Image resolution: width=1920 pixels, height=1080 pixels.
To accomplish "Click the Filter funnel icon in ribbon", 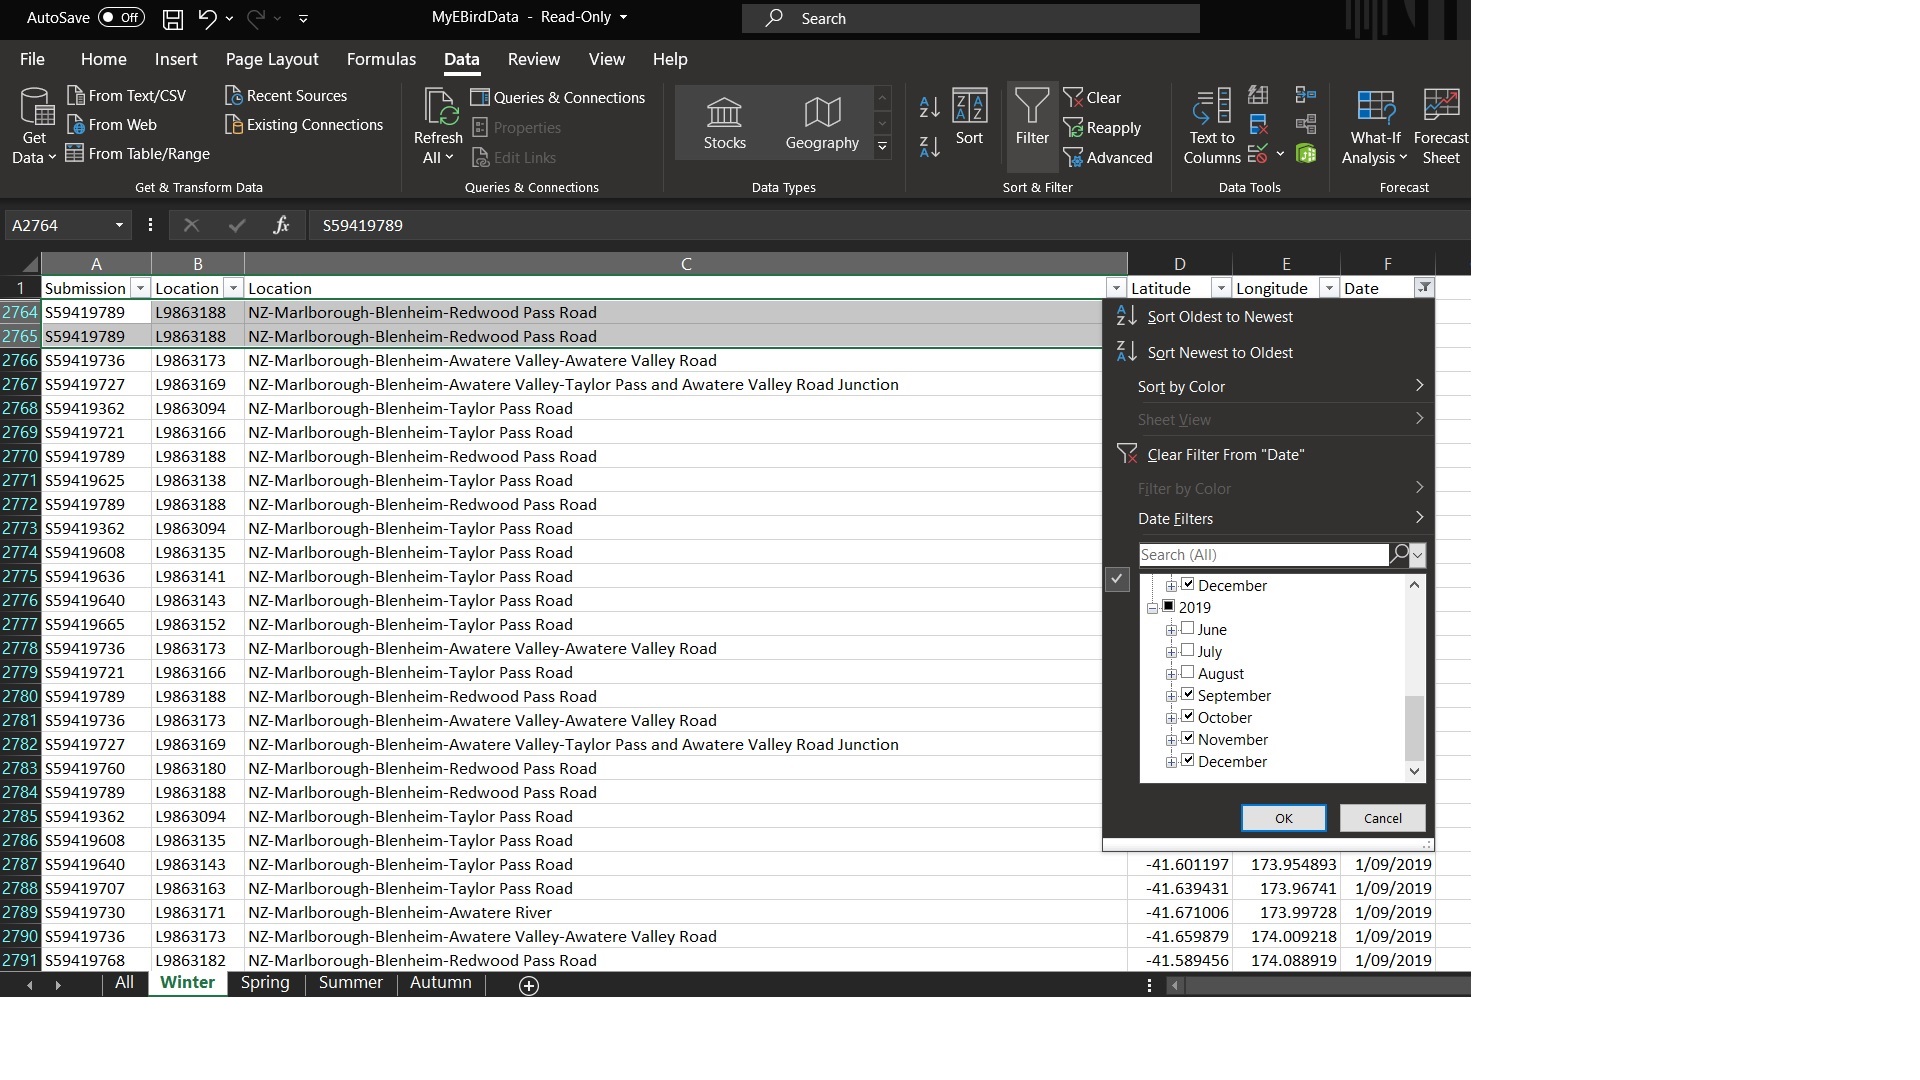I will (x=1031, y=118).
